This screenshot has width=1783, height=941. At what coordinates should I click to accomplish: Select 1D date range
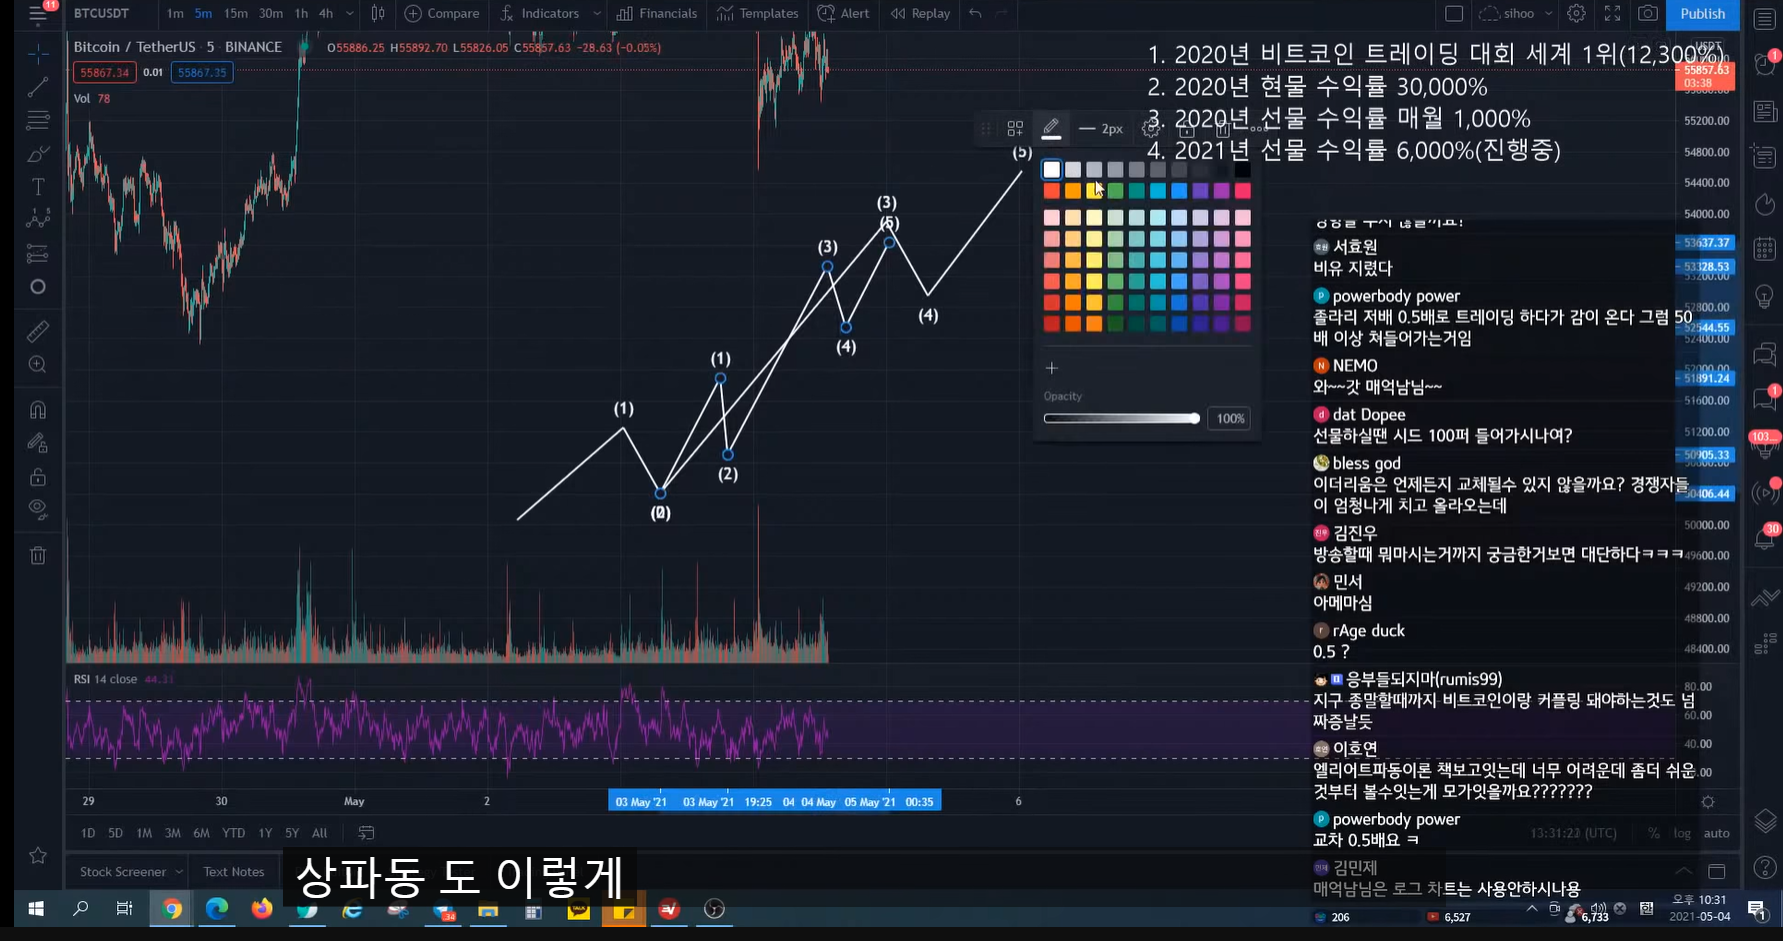click(x=88, y=833)
